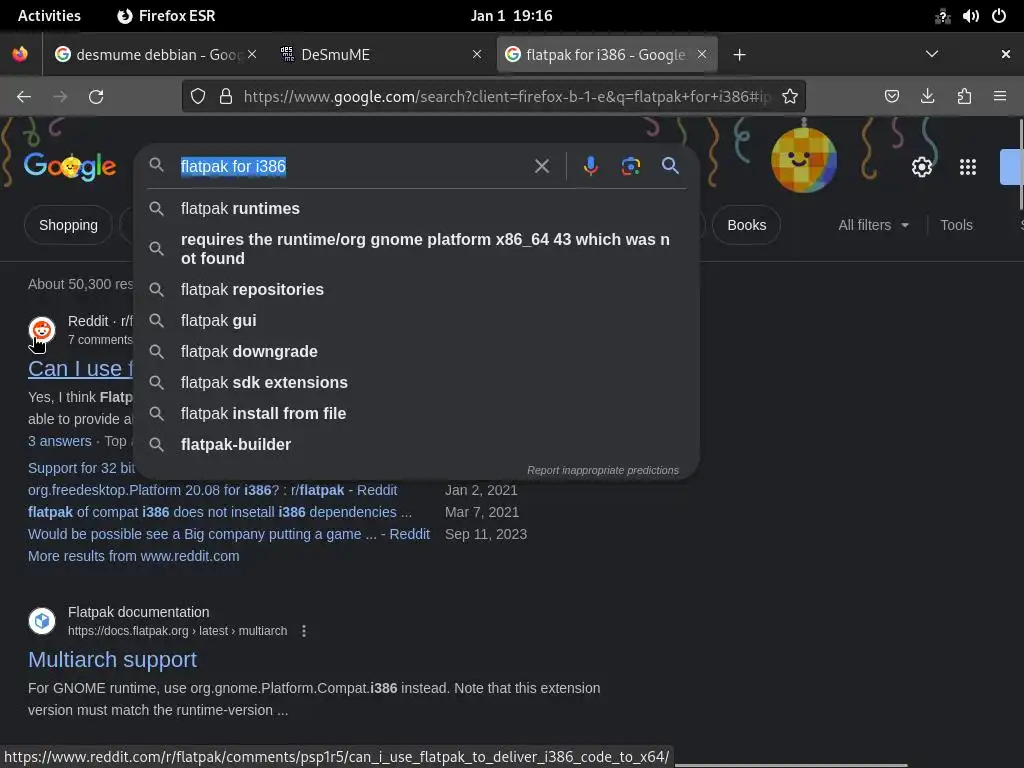Screen dimensions: 1024x768
Task: Choose suggestion flatpak repositories
Action: click(x=417, y=289)
